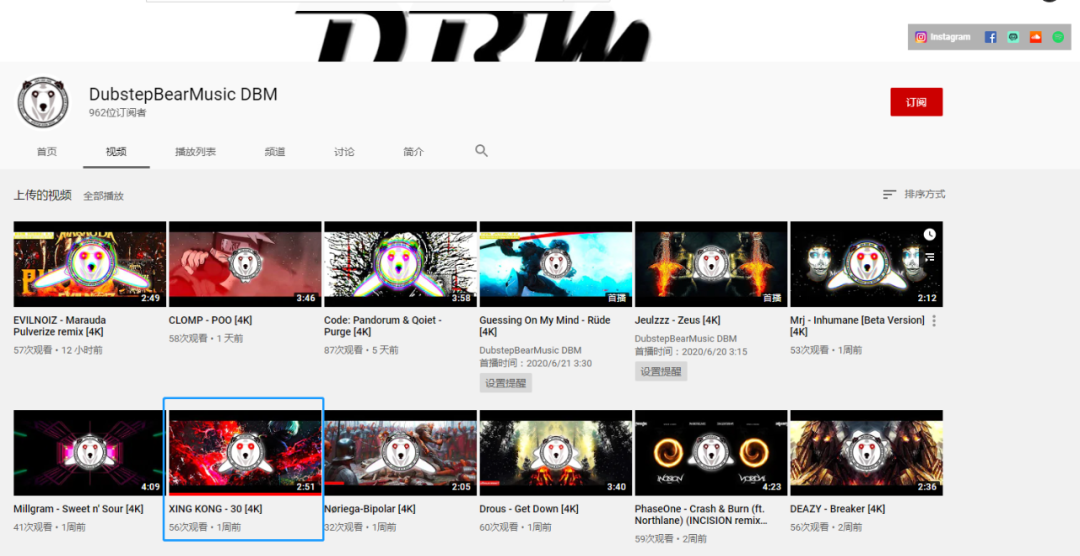Open the DEAZY - Breaker video thumbnail

(866, 453)
